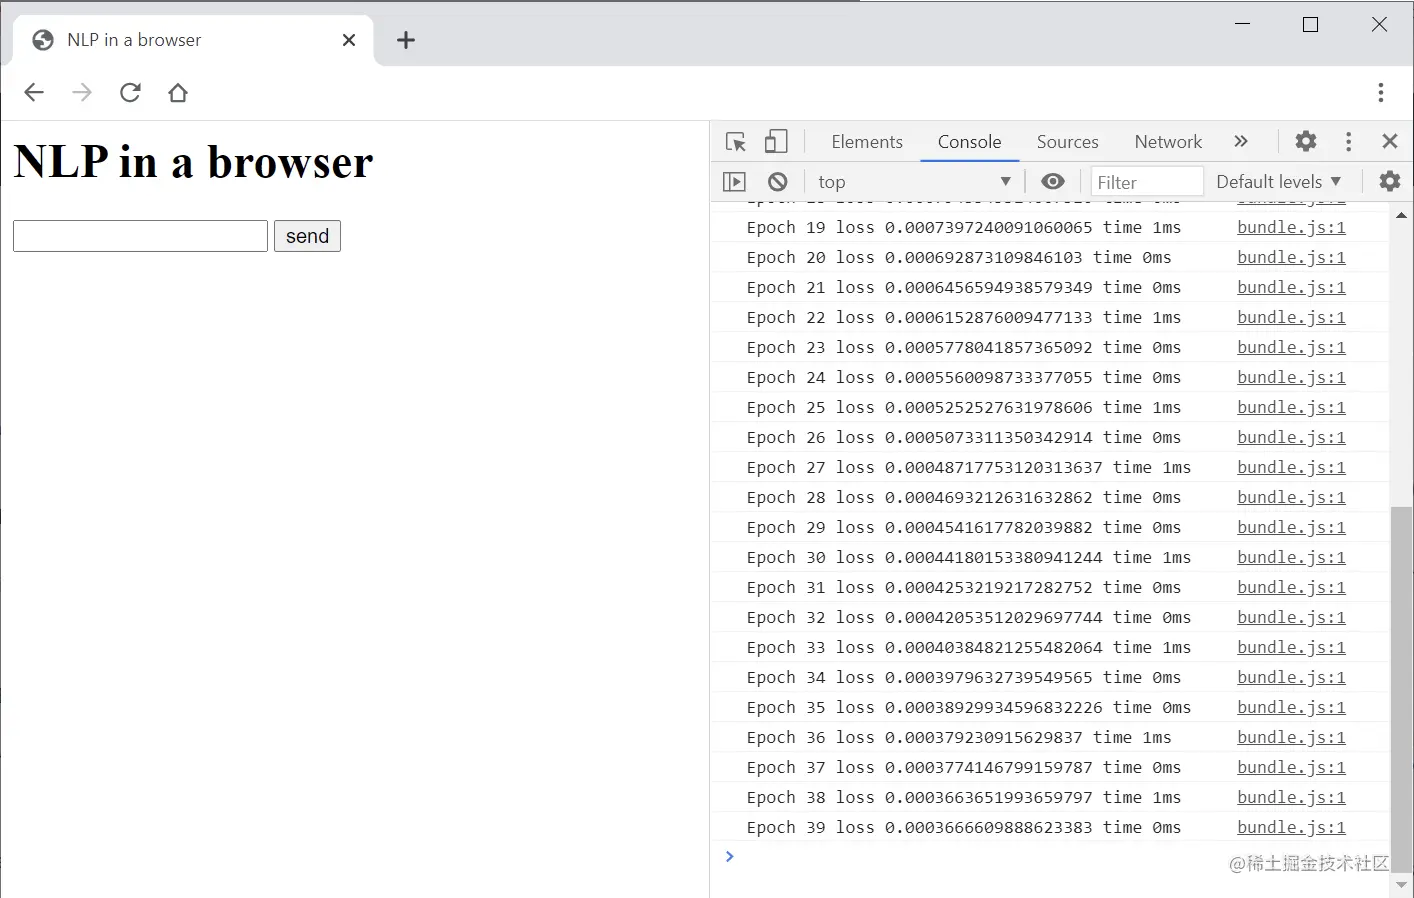
Task: Open bundle.js:1 link on Epoch 22 row
Action: [x=1291, y=317]
